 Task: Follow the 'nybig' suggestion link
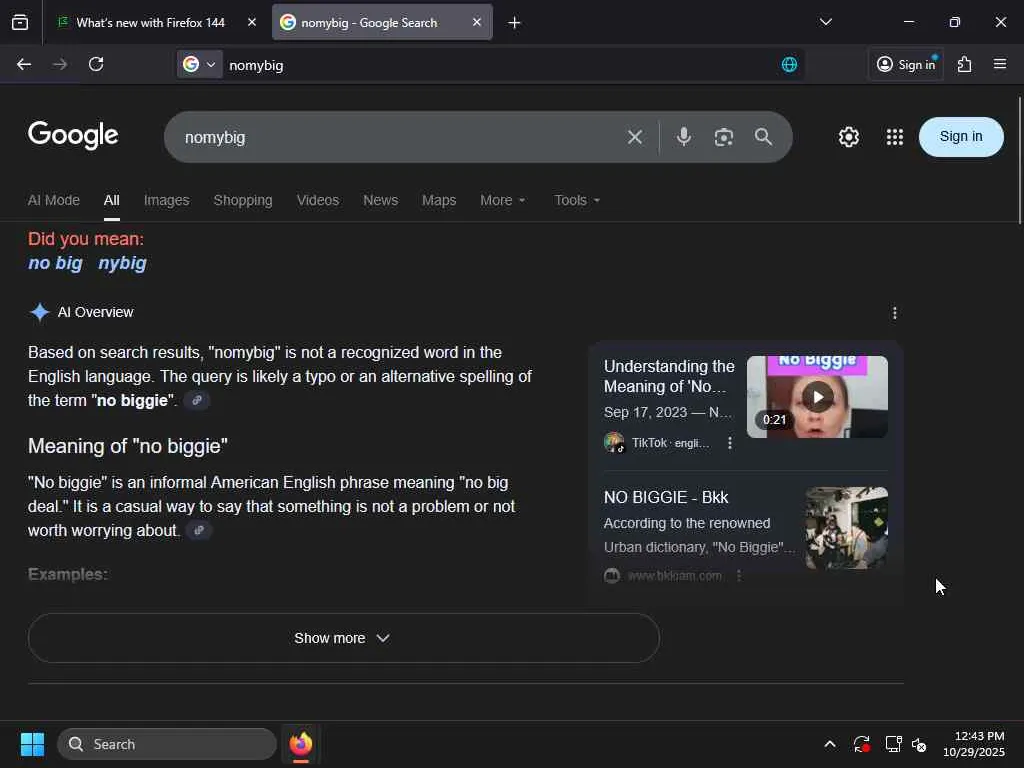pos(122,263)
